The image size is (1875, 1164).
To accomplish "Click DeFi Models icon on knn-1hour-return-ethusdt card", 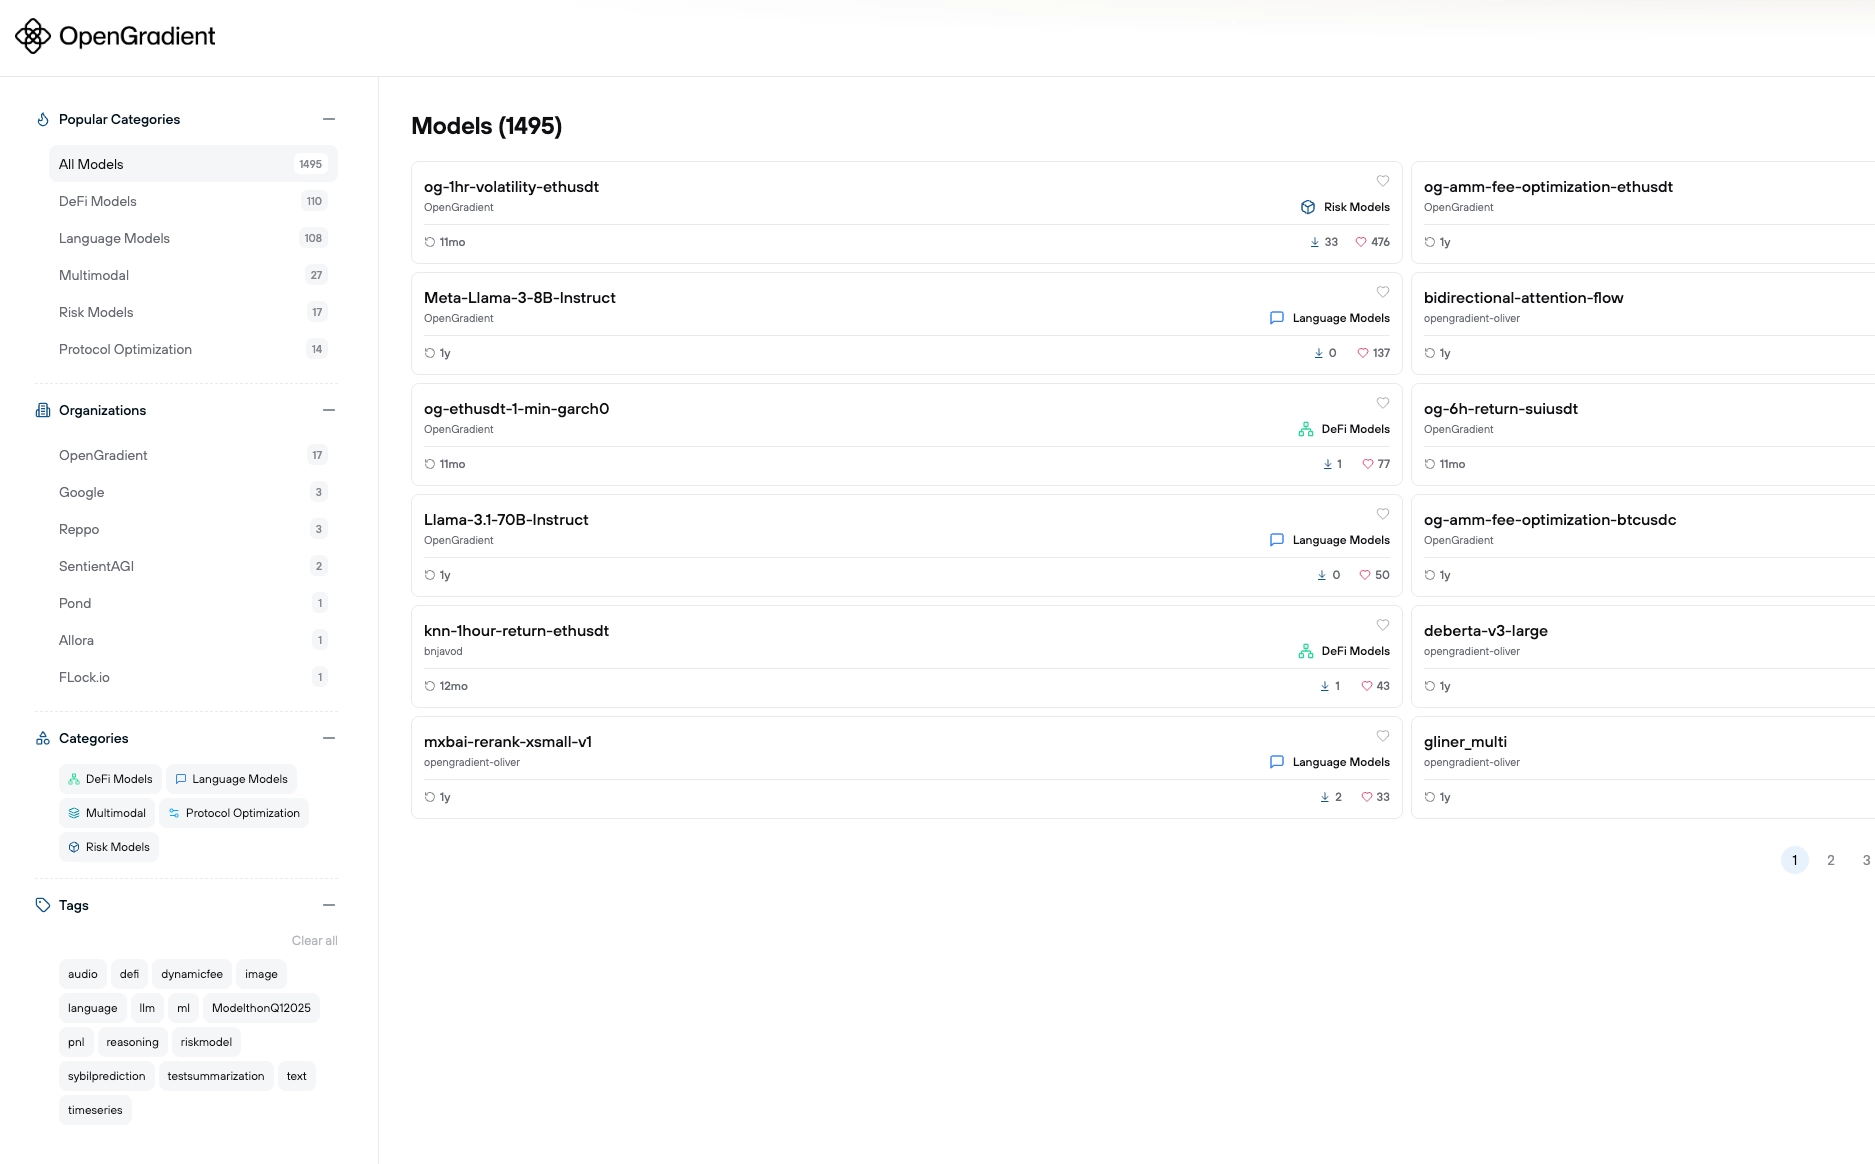I will [x=1305, y=651].
